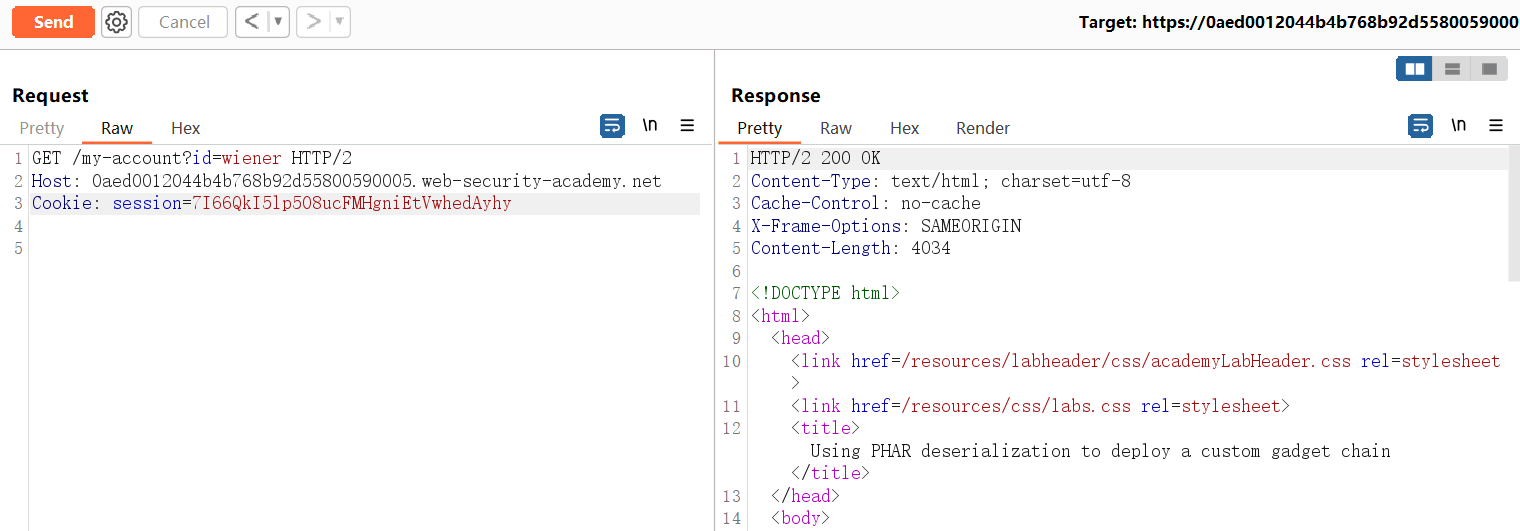The height and width of the screenshot is (531, 1520).
Task: Select the Request Hex tab
Action: pos(185,128)
